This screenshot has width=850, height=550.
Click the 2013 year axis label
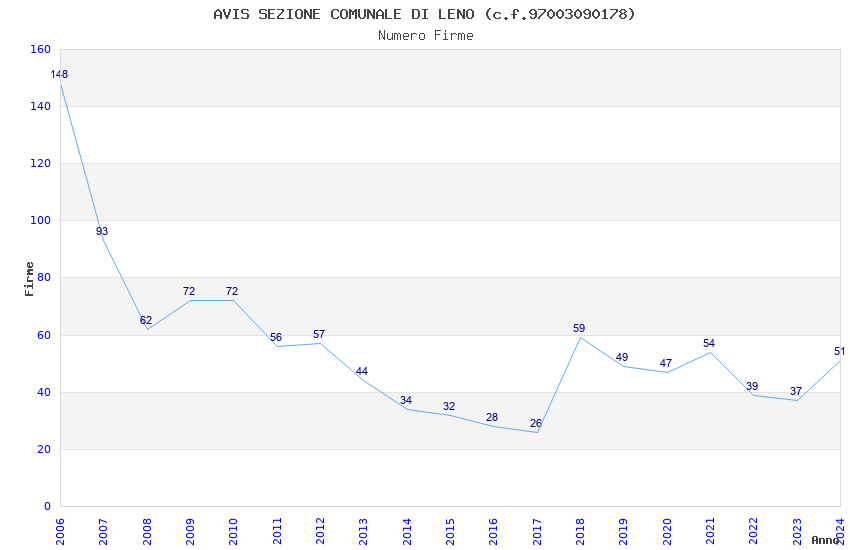364,532
